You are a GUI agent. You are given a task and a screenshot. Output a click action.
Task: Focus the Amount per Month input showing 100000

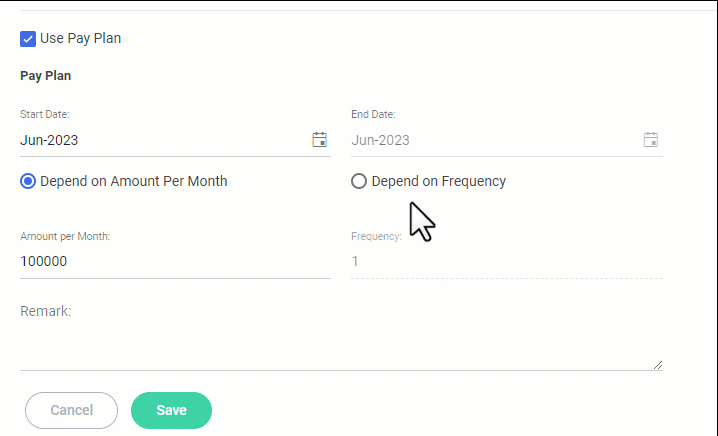[170, 261]
